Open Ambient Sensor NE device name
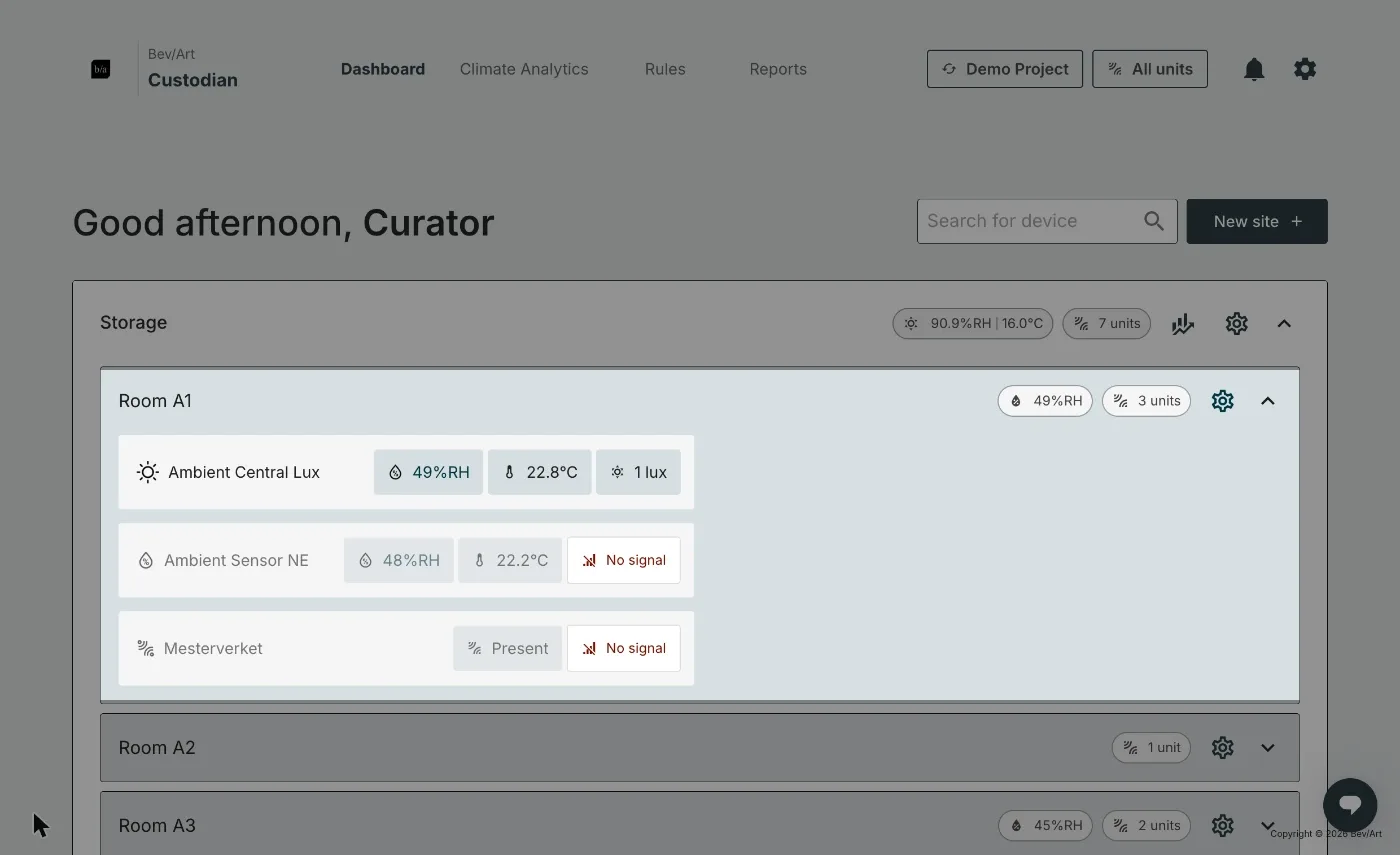1400x855 pixels. click(236, 560)
